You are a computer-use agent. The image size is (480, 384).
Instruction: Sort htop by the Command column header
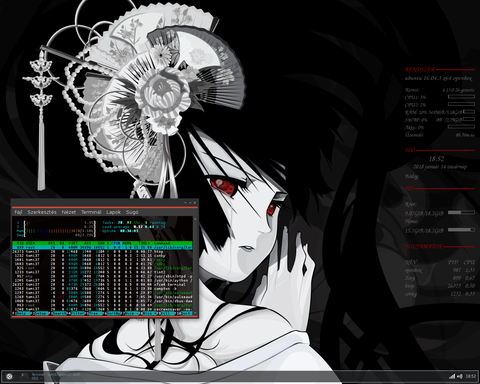tap(162, 243)
